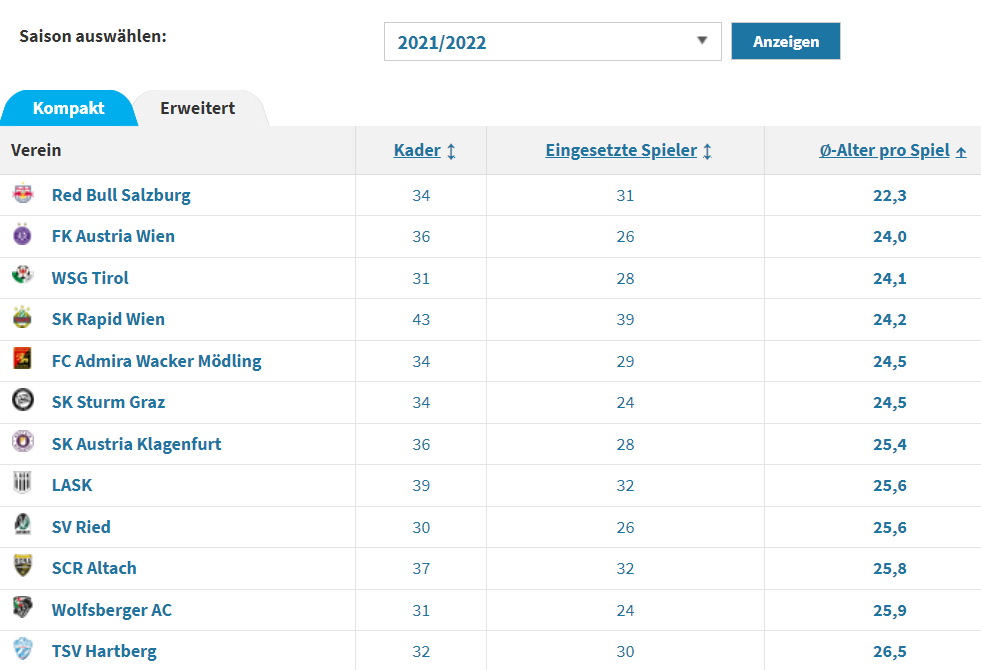The height and width of the screenshot is (670, 981).
Task: Switch to the Erweitert tab
Action: 197,108
